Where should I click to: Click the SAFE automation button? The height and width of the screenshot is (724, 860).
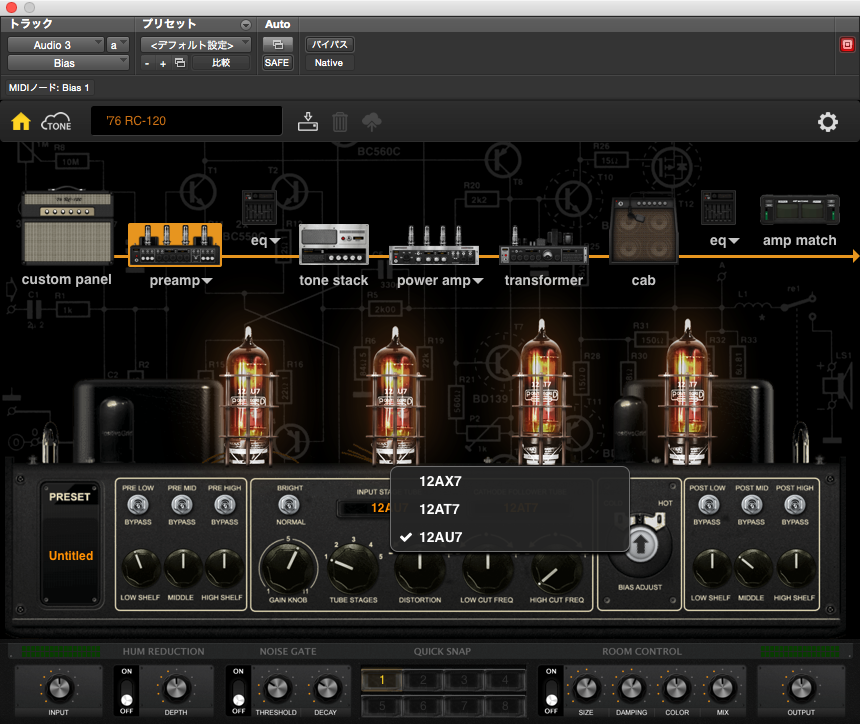click(x=277, y=63)
